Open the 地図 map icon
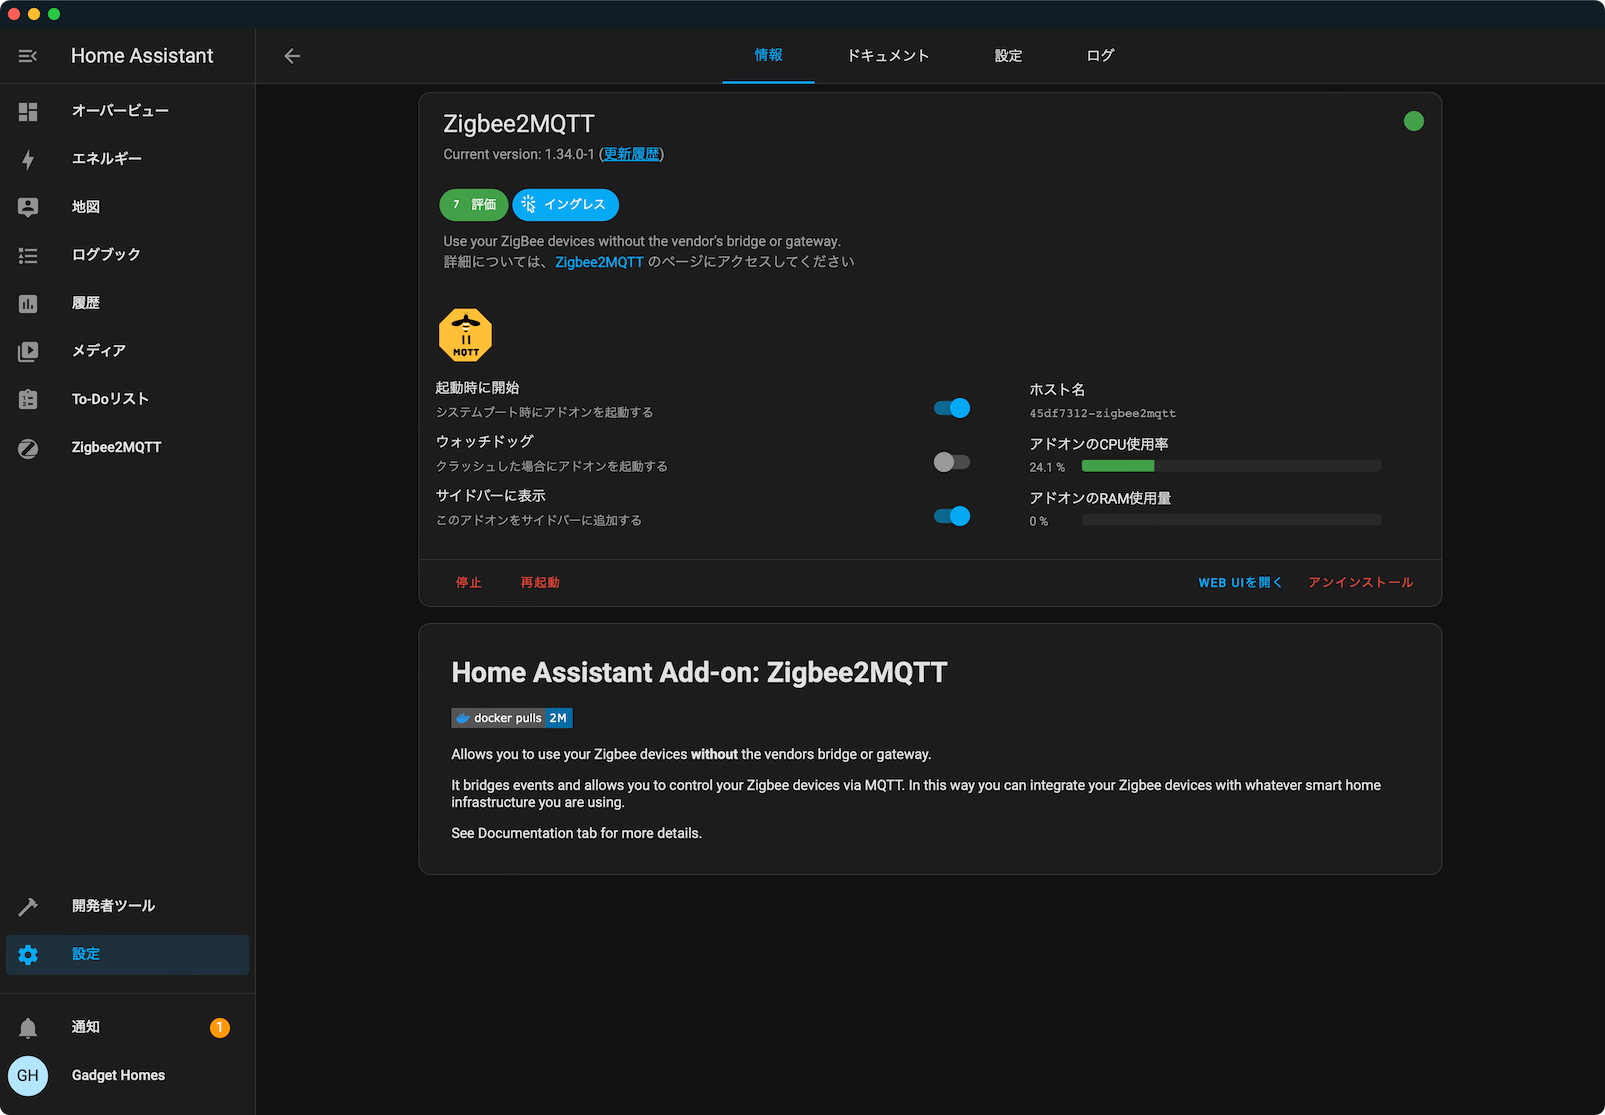 pos(28,207)
